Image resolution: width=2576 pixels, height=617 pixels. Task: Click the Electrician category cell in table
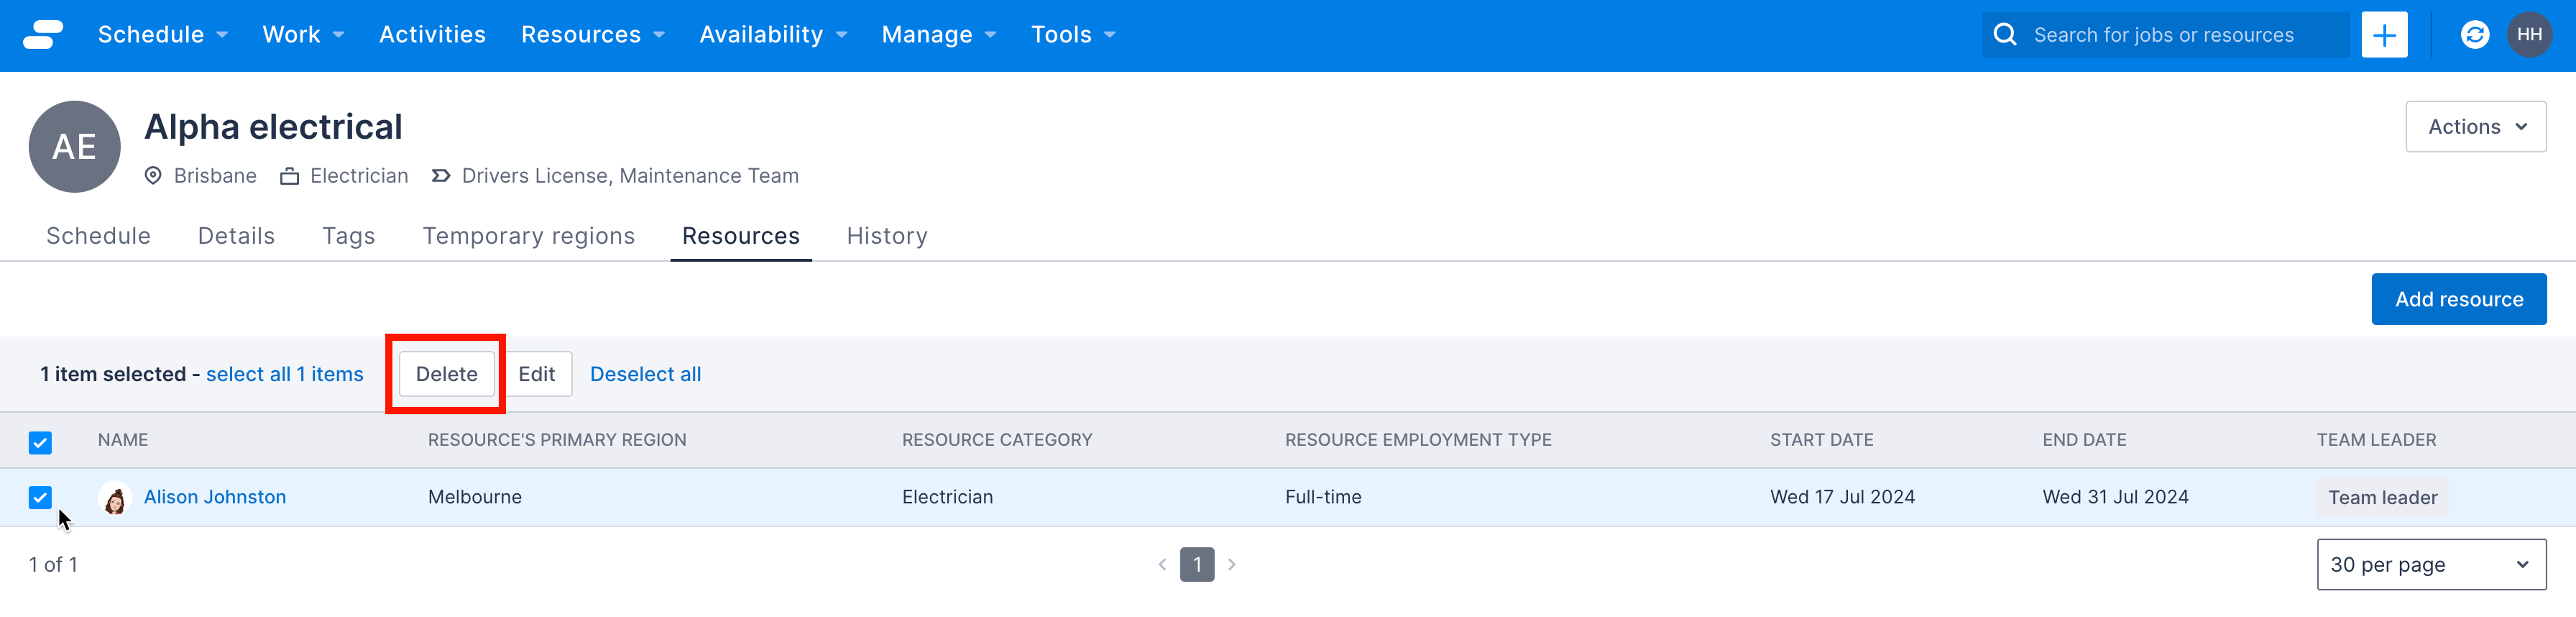click(947, 497)
